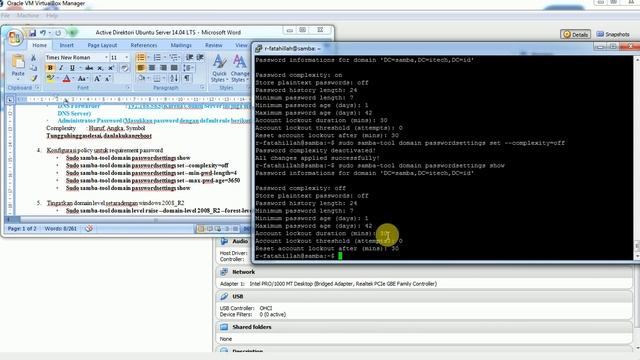
Task: Toggle Align Text Left
Action: [x=141, y=68]
